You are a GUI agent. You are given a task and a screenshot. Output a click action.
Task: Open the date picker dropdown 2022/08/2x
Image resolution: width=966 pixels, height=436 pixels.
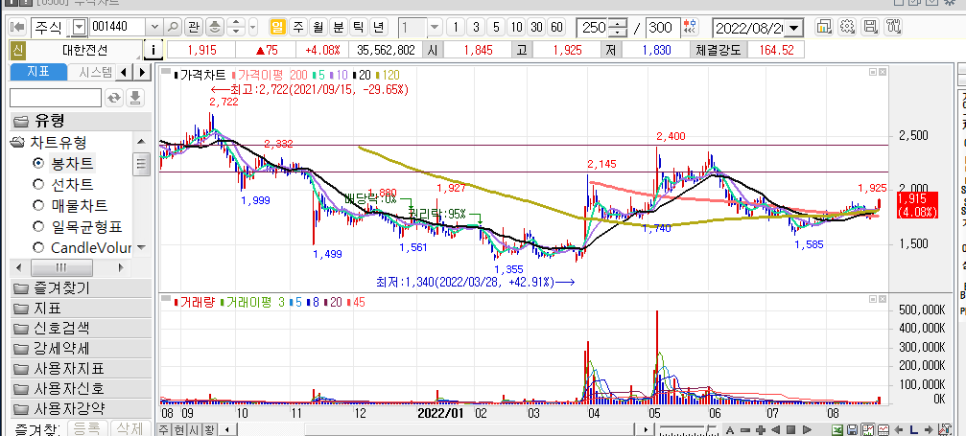[795, 28]
